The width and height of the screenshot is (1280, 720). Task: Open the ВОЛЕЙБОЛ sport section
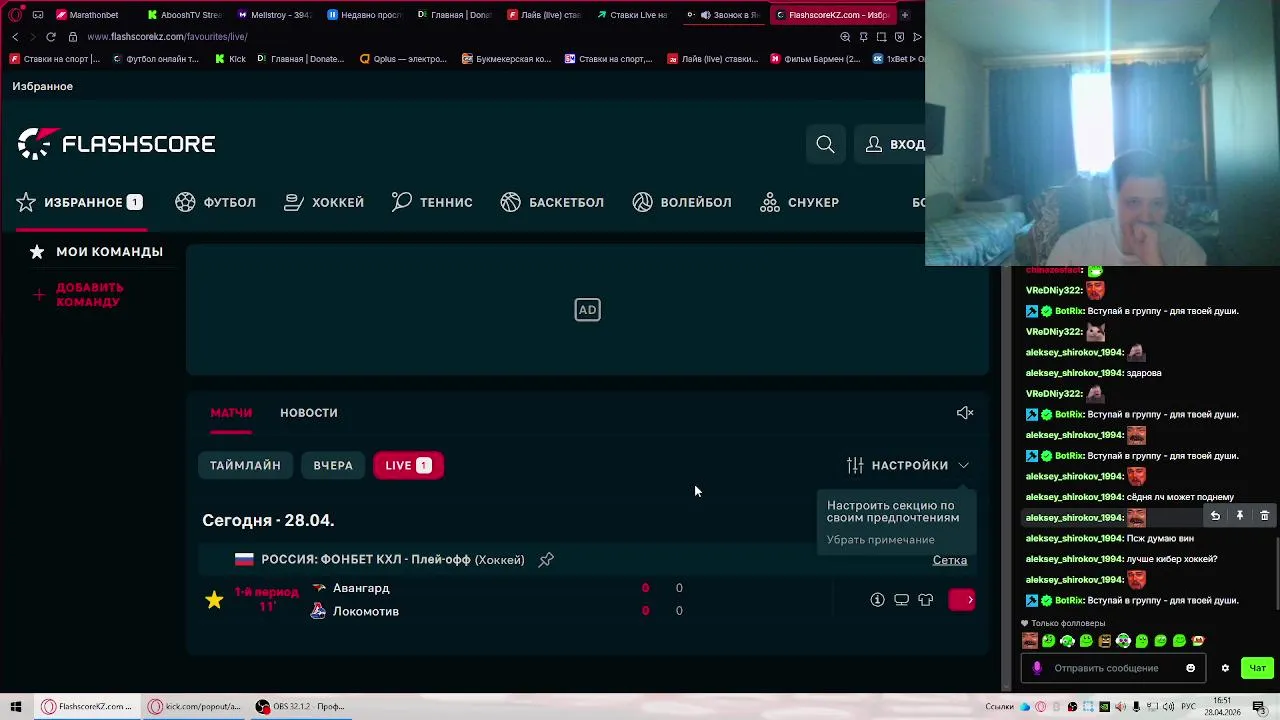[x=682, y=202]
